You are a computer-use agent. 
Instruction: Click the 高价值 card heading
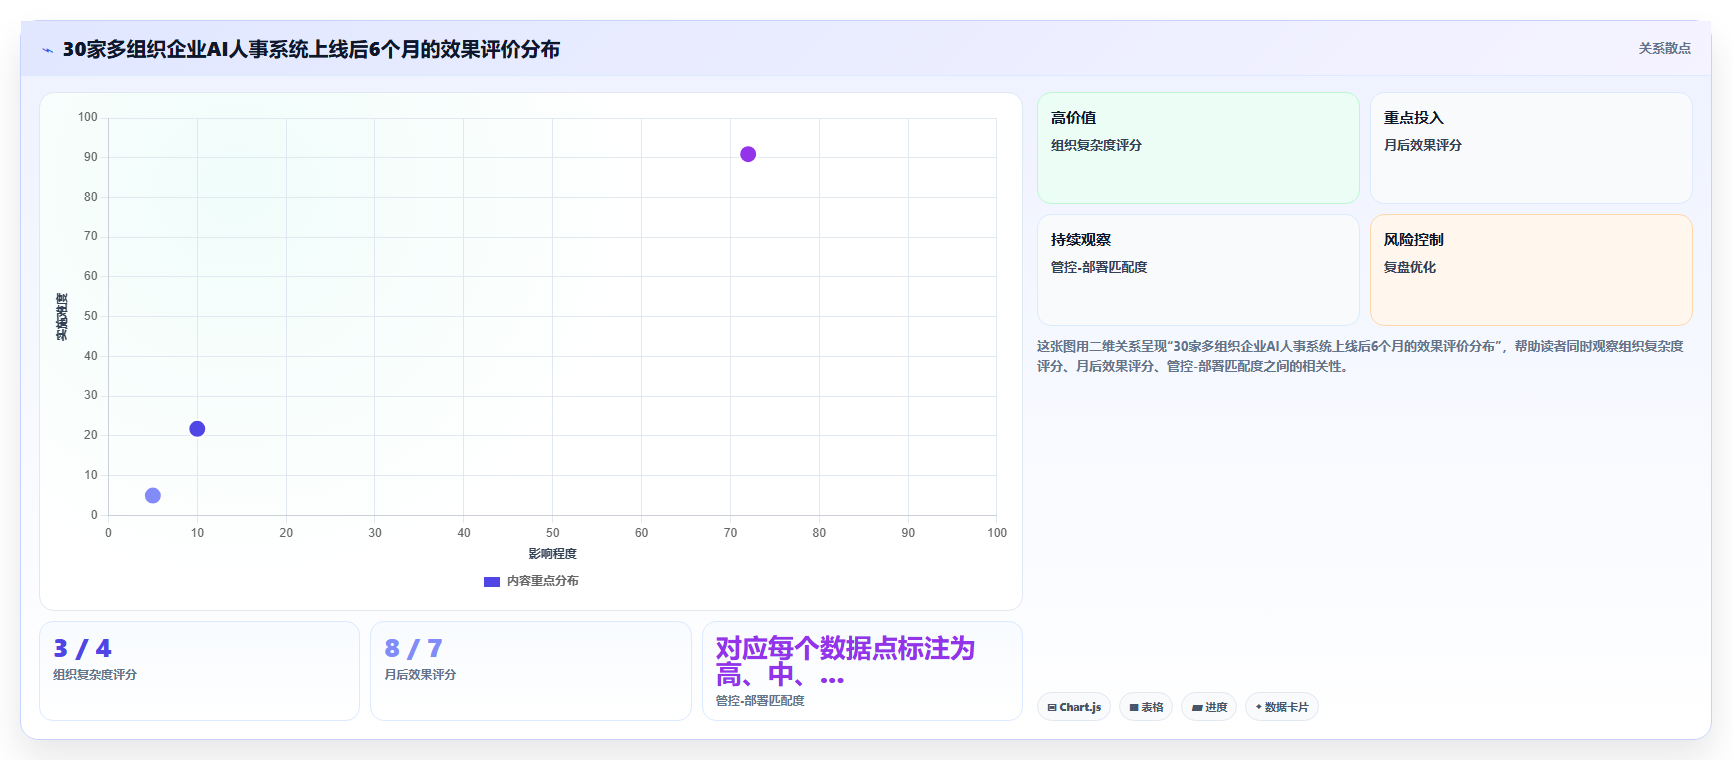[x=1073, y=118]
